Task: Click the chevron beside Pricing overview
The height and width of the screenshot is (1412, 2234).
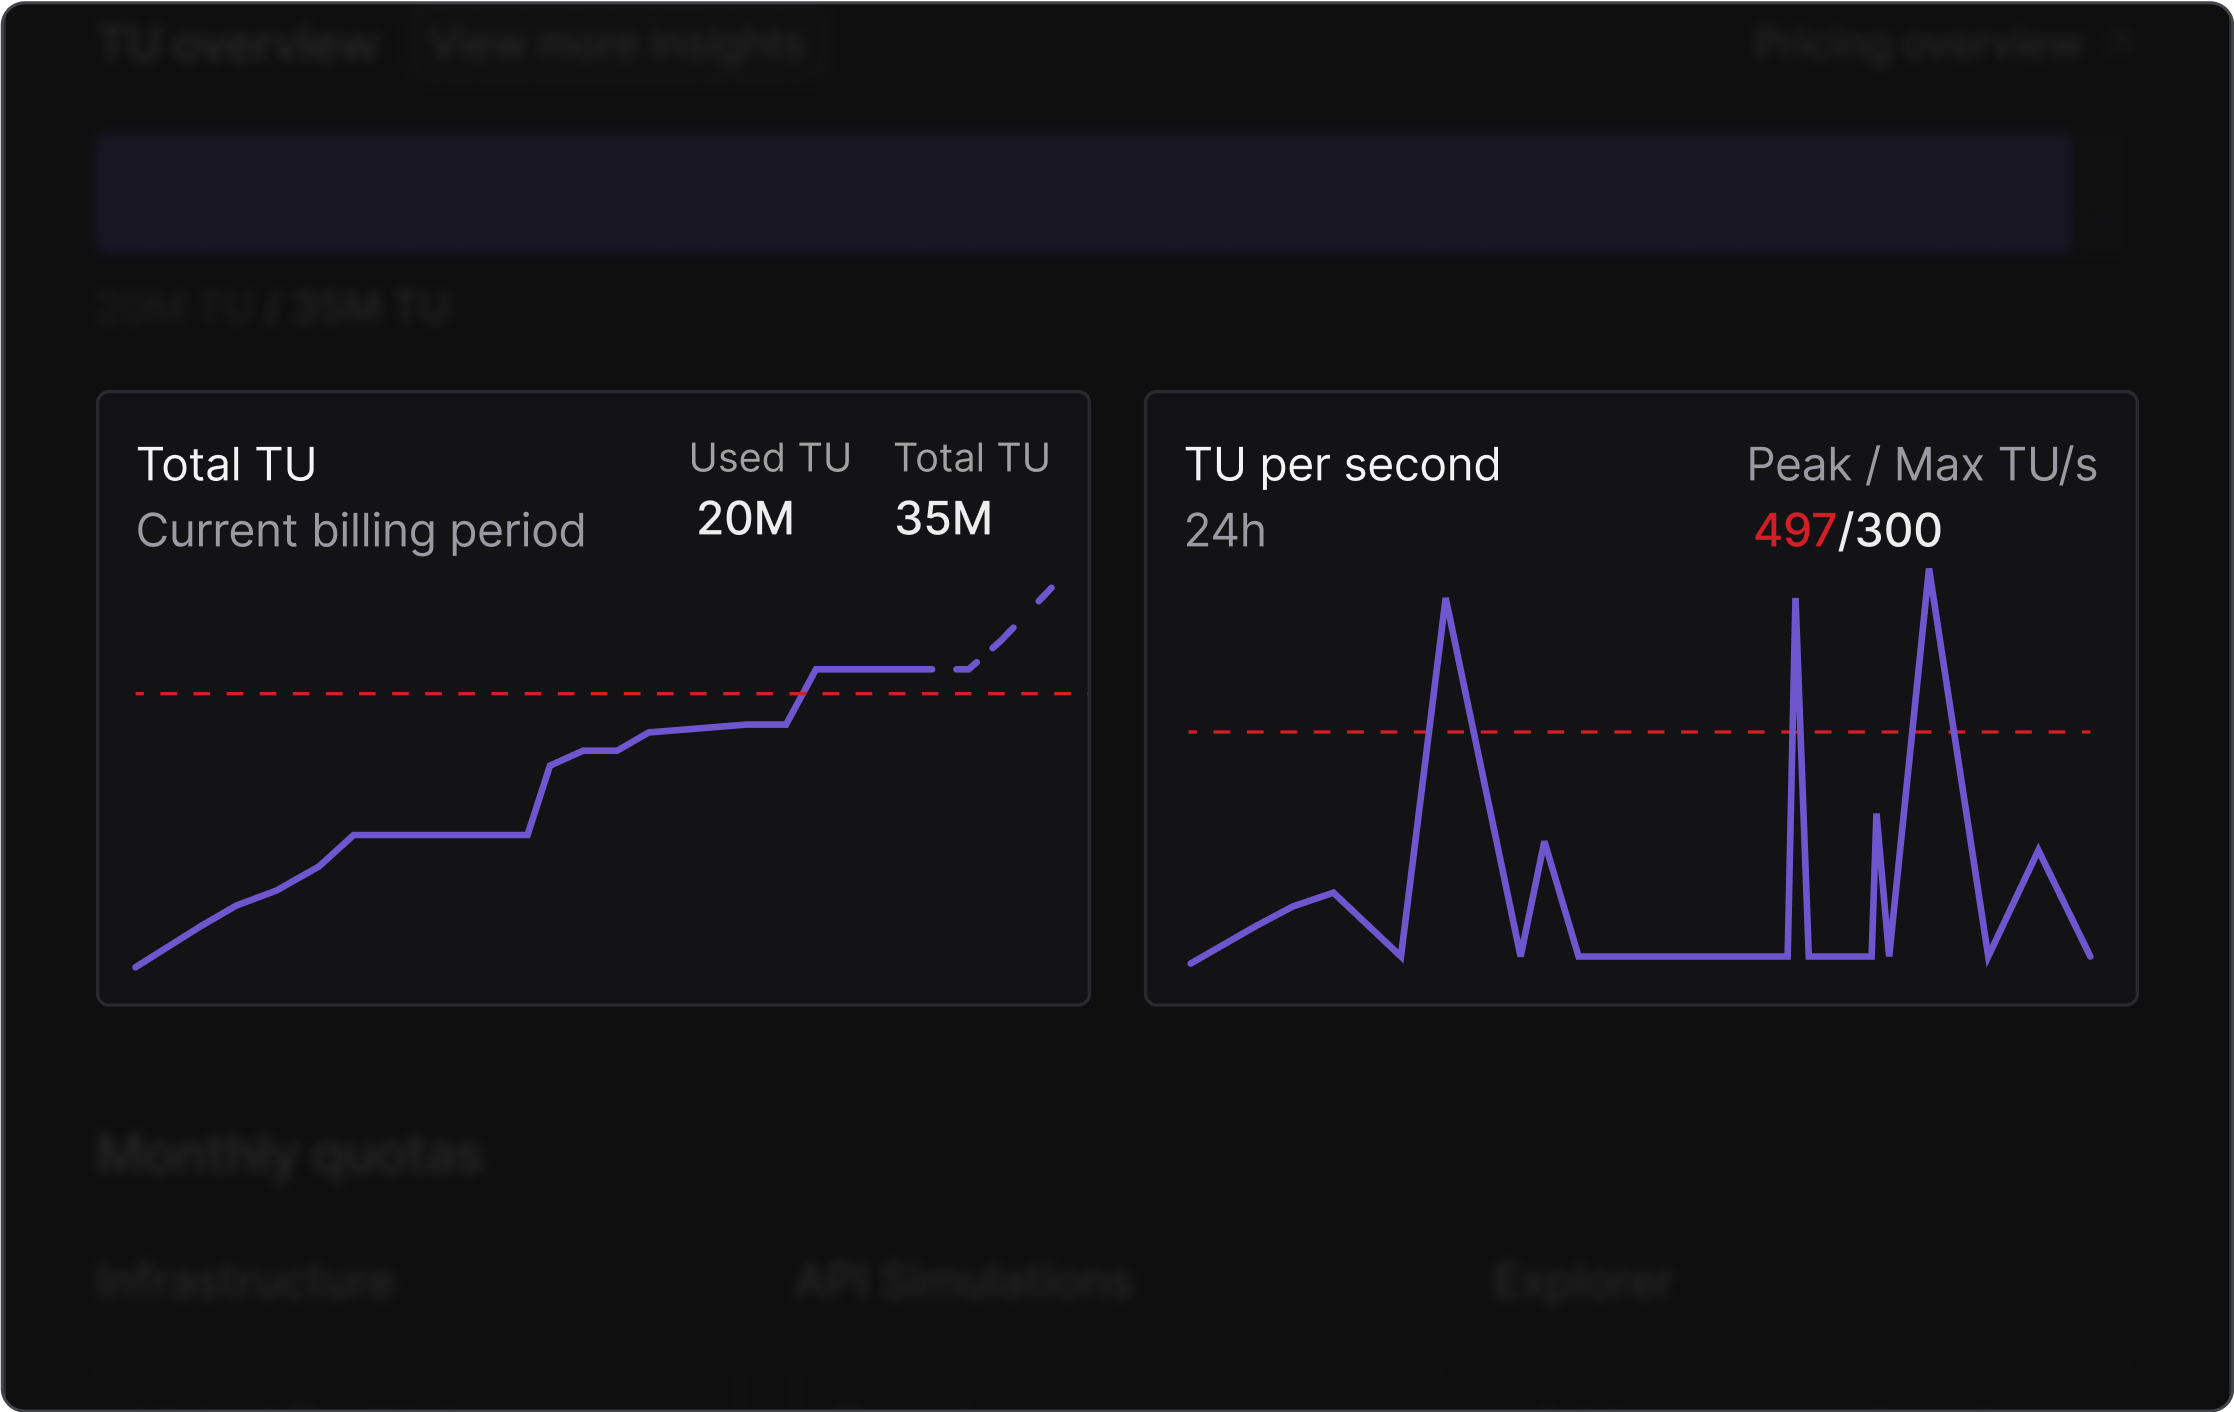Action: 2120,45
